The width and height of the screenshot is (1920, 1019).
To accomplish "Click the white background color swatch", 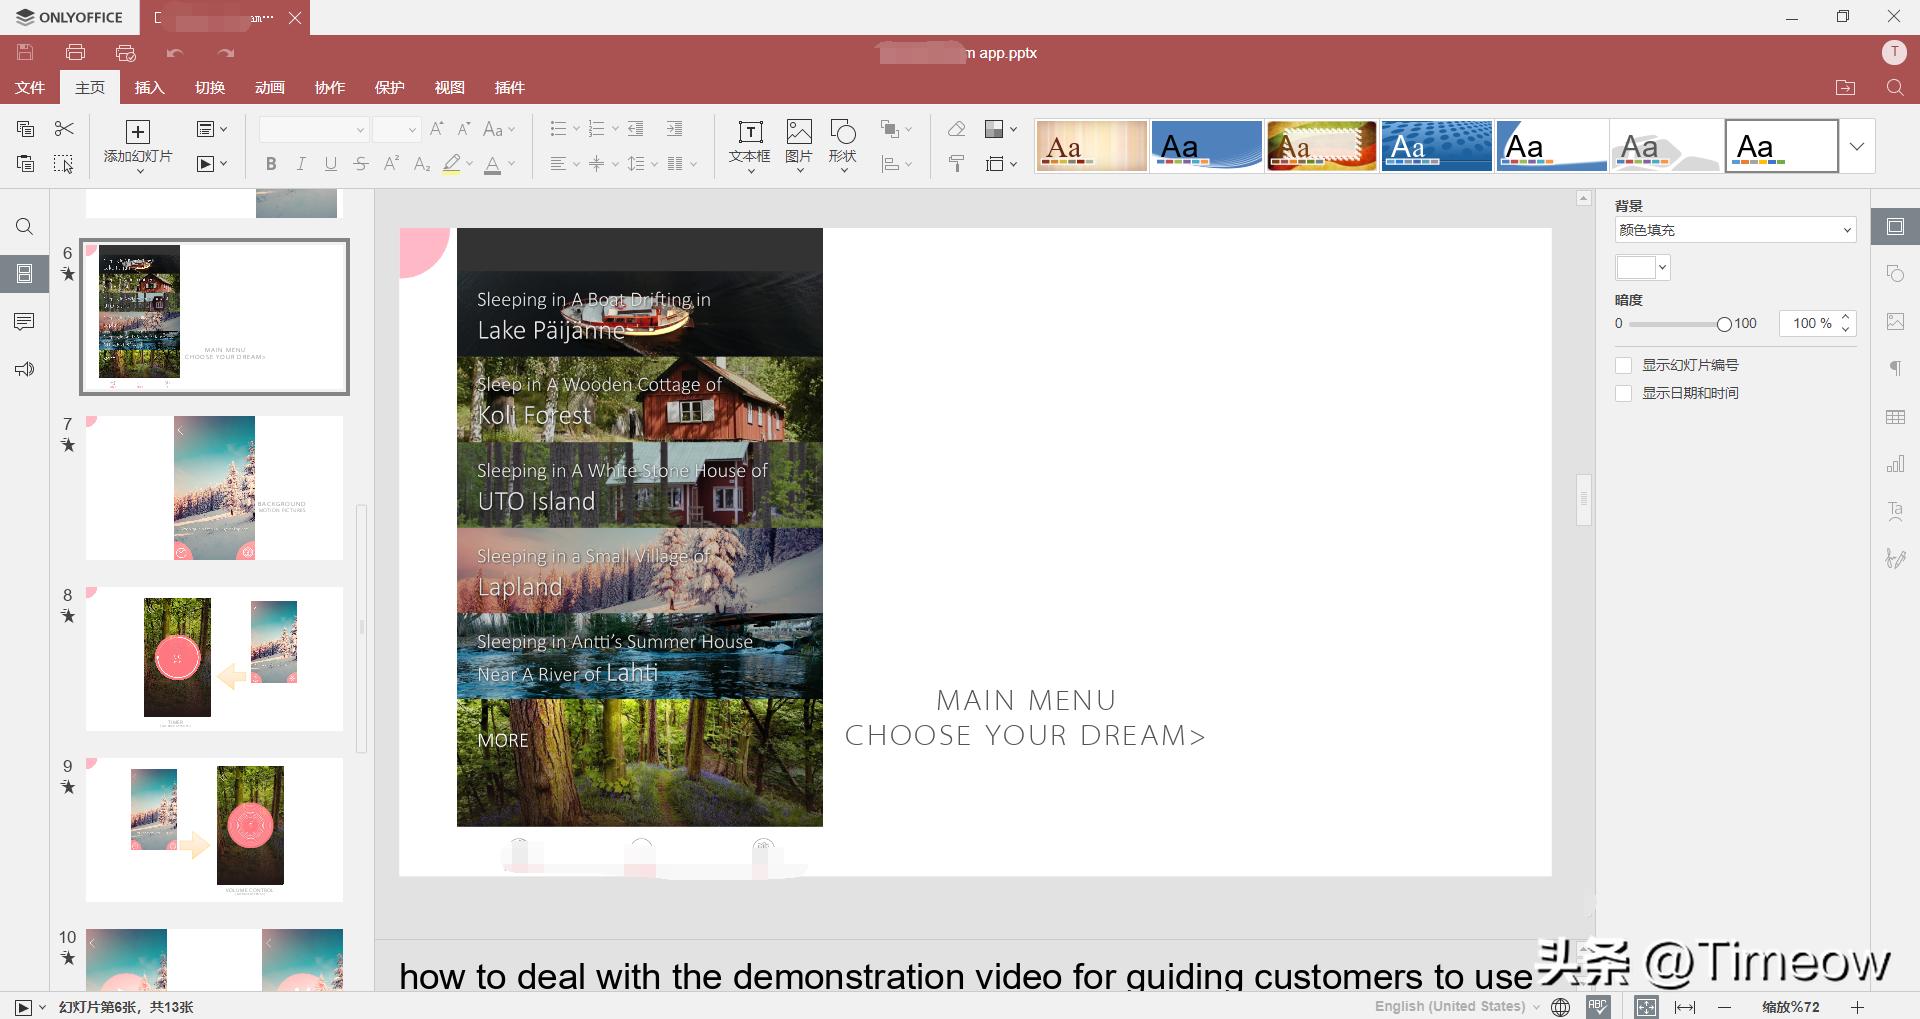I will [1635, 268].
